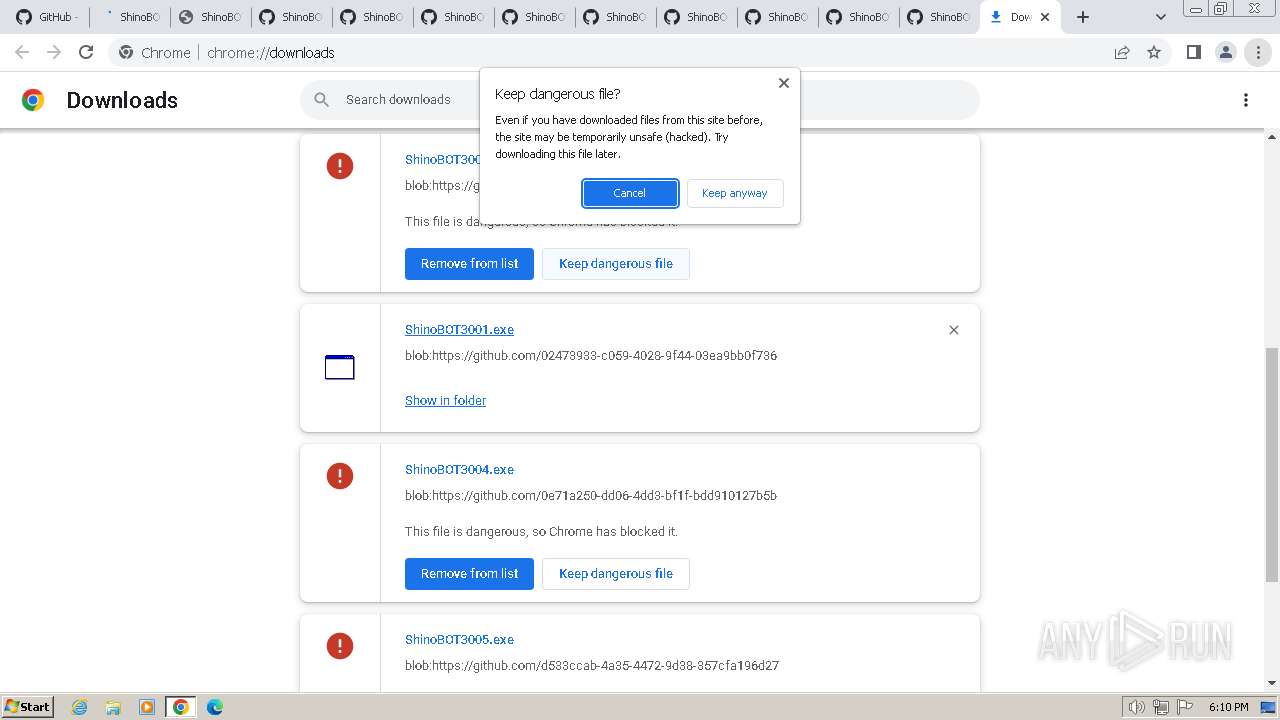Remove ShinoBOT3001.exe using its X button

[954, 330]
